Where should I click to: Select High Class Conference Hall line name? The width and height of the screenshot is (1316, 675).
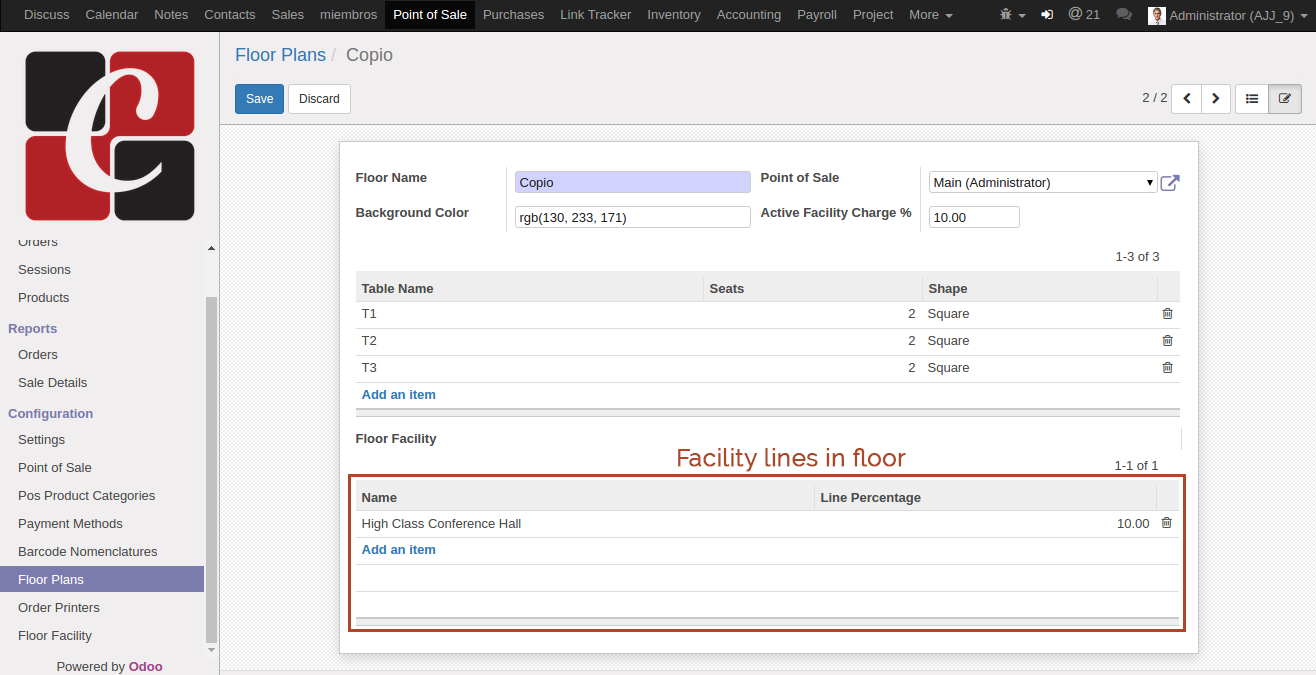pyautogui.click(x=441, y=524)
